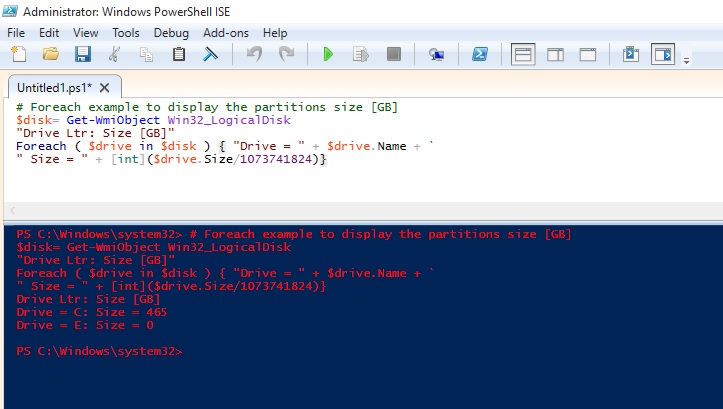
Task: Clear the console pane icon
Action: tap(211, 54)
